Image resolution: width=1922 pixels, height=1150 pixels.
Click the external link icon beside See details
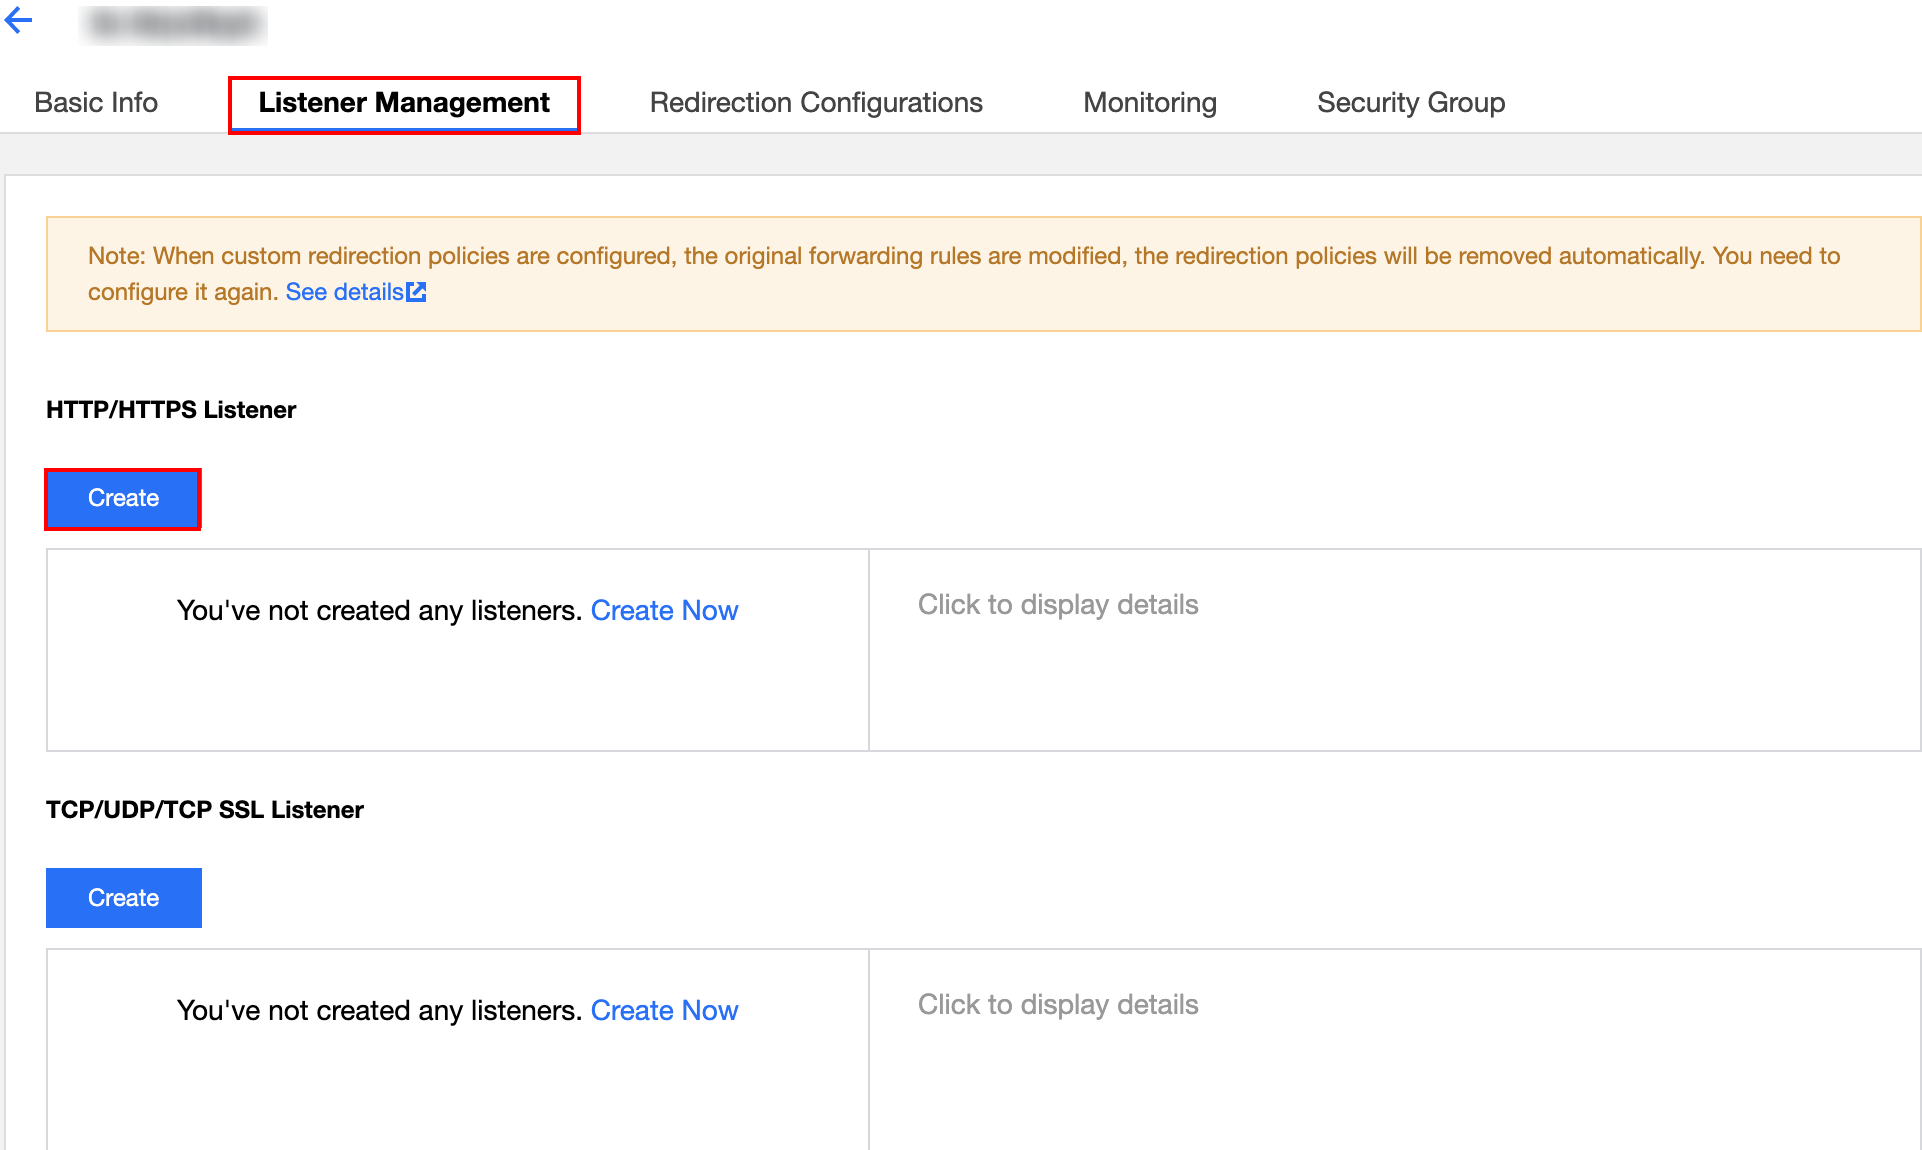(x=416, y=292)
